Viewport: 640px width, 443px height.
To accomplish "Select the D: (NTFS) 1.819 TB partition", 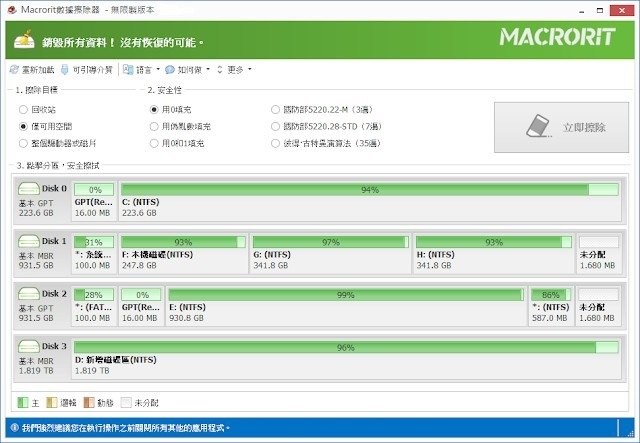I will (346, 358).
